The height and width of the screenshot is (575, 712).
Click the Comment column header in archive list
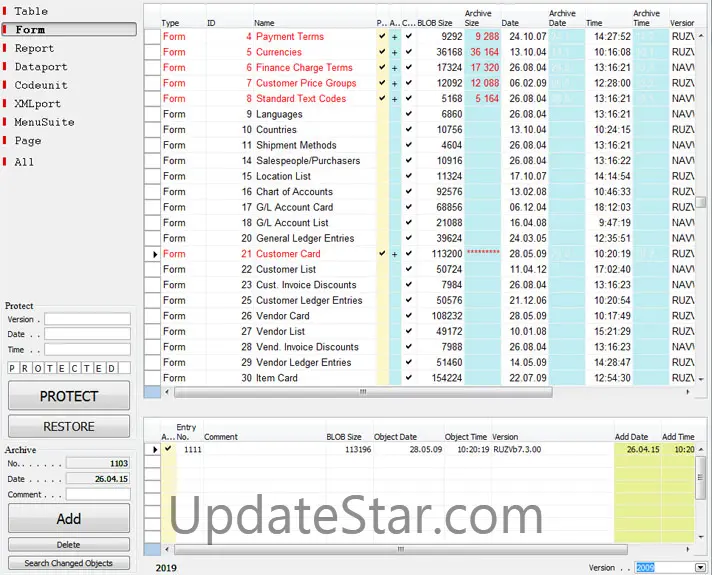pyautogui.click(x=221, y=437)
